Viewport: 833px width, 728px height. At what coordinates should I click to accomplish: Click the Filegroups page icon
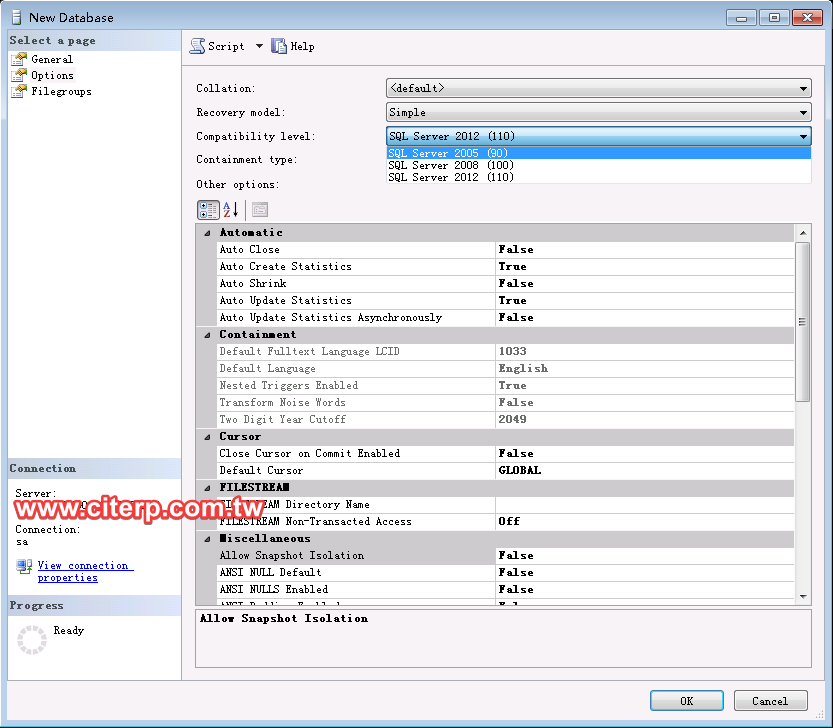pos(19,91)
